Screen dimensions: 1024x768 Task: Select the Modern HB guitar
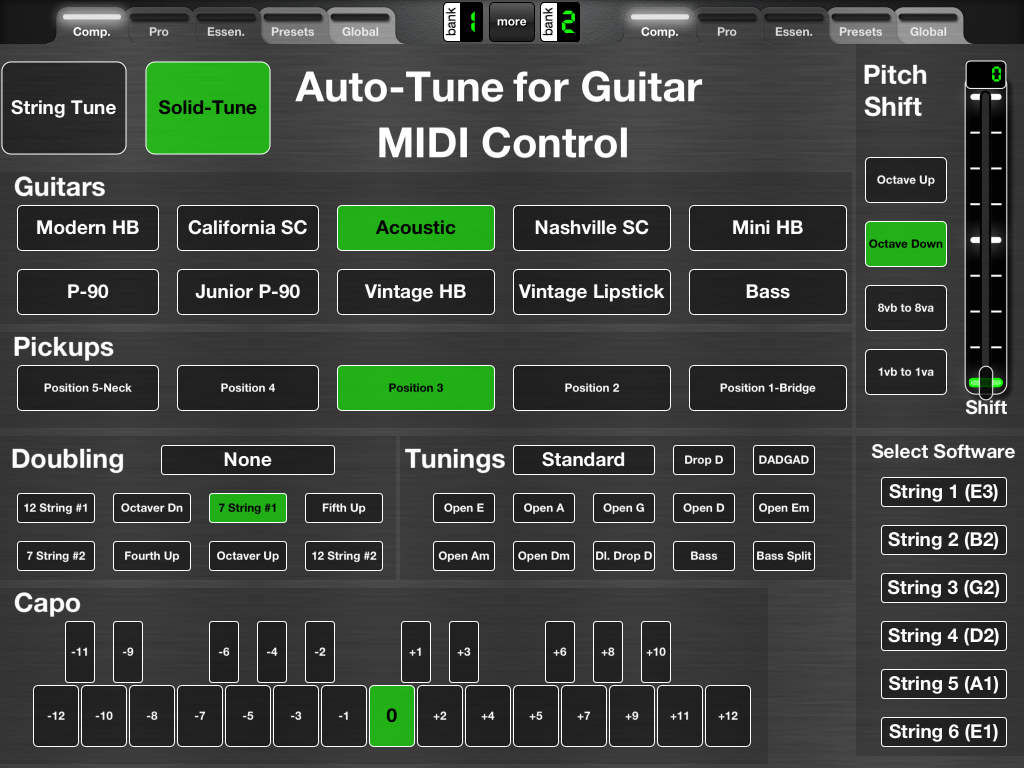tap(88, 228)
